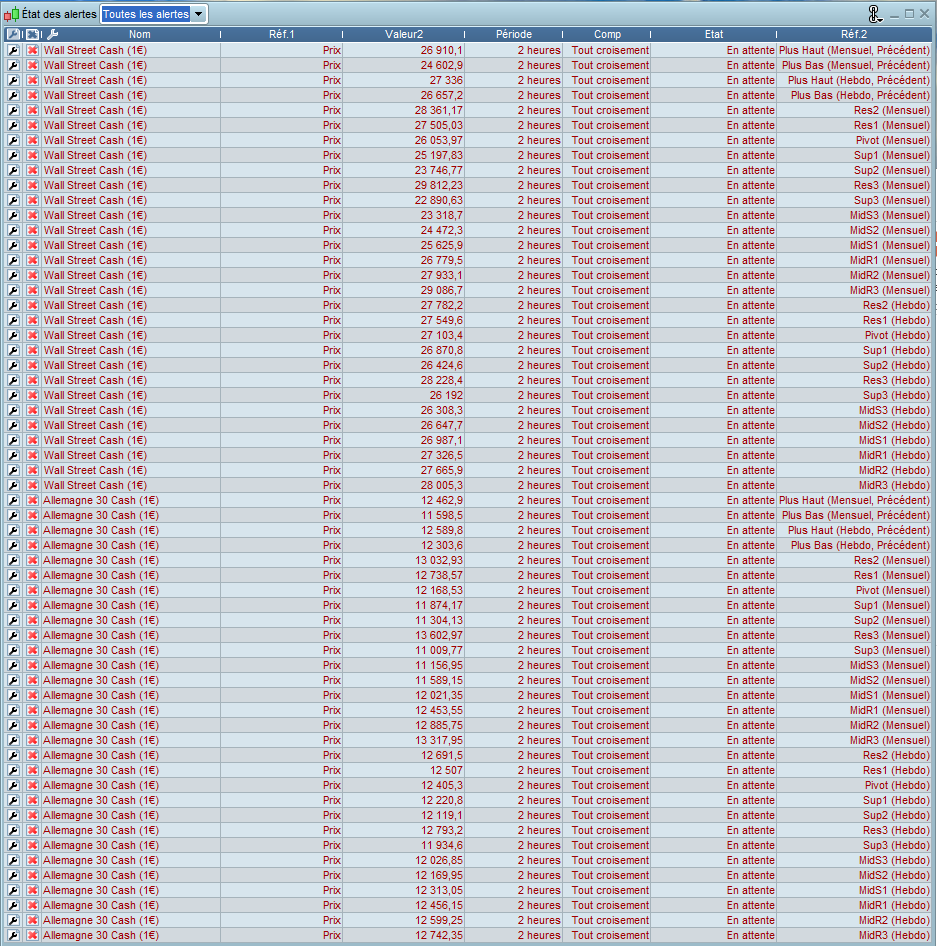
Task: Click value 22 890,63 in Valeur2 column
Action: 439,200
